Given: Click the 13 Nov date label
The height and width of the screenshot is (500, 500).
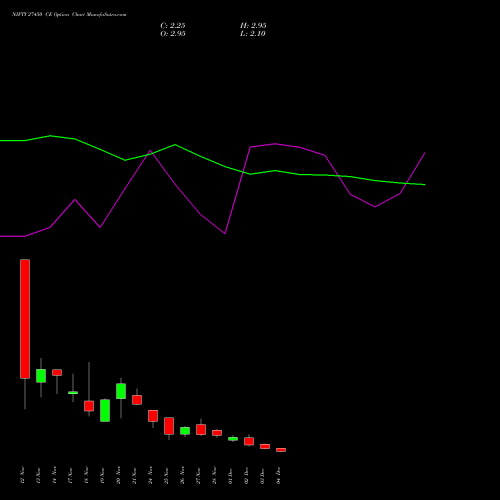Looking at the screenshot, I should (39, 475).
